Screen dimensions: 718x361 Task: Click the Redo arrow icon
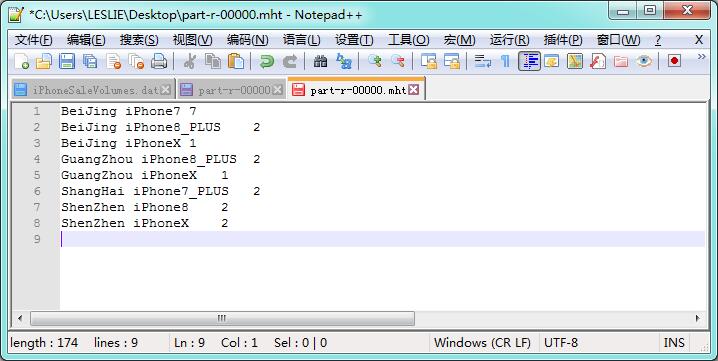[x=289, y=61]
